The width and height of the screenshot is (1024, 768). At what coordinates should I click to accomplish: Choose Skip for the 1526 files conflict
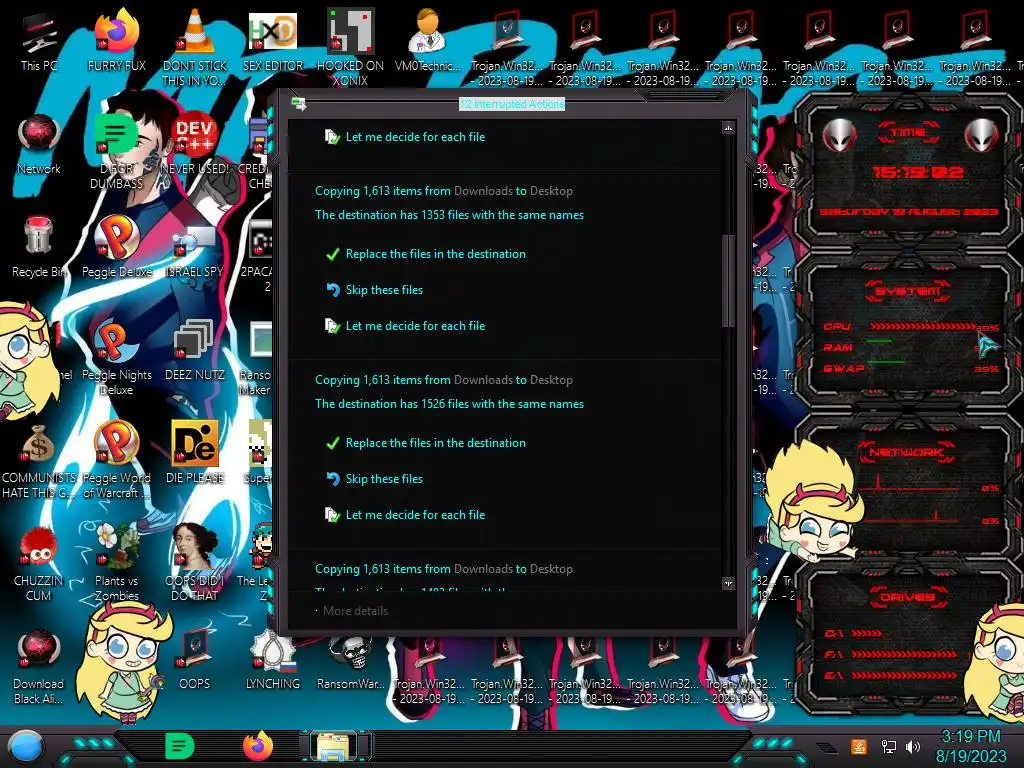coord(374,479)
